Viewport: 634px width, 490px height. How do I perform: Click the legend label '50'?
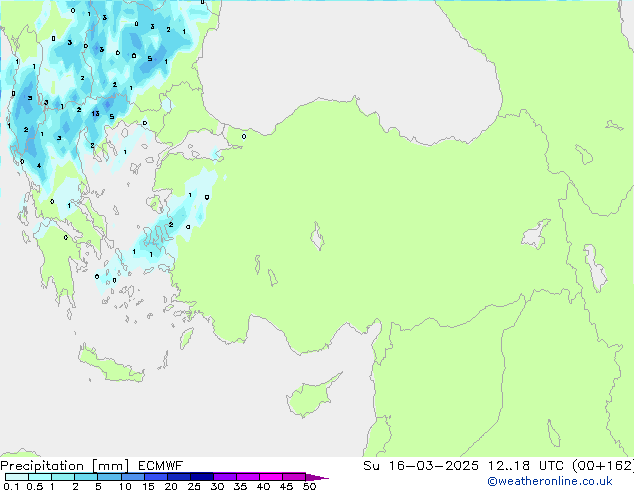click(x=309, y=486)
